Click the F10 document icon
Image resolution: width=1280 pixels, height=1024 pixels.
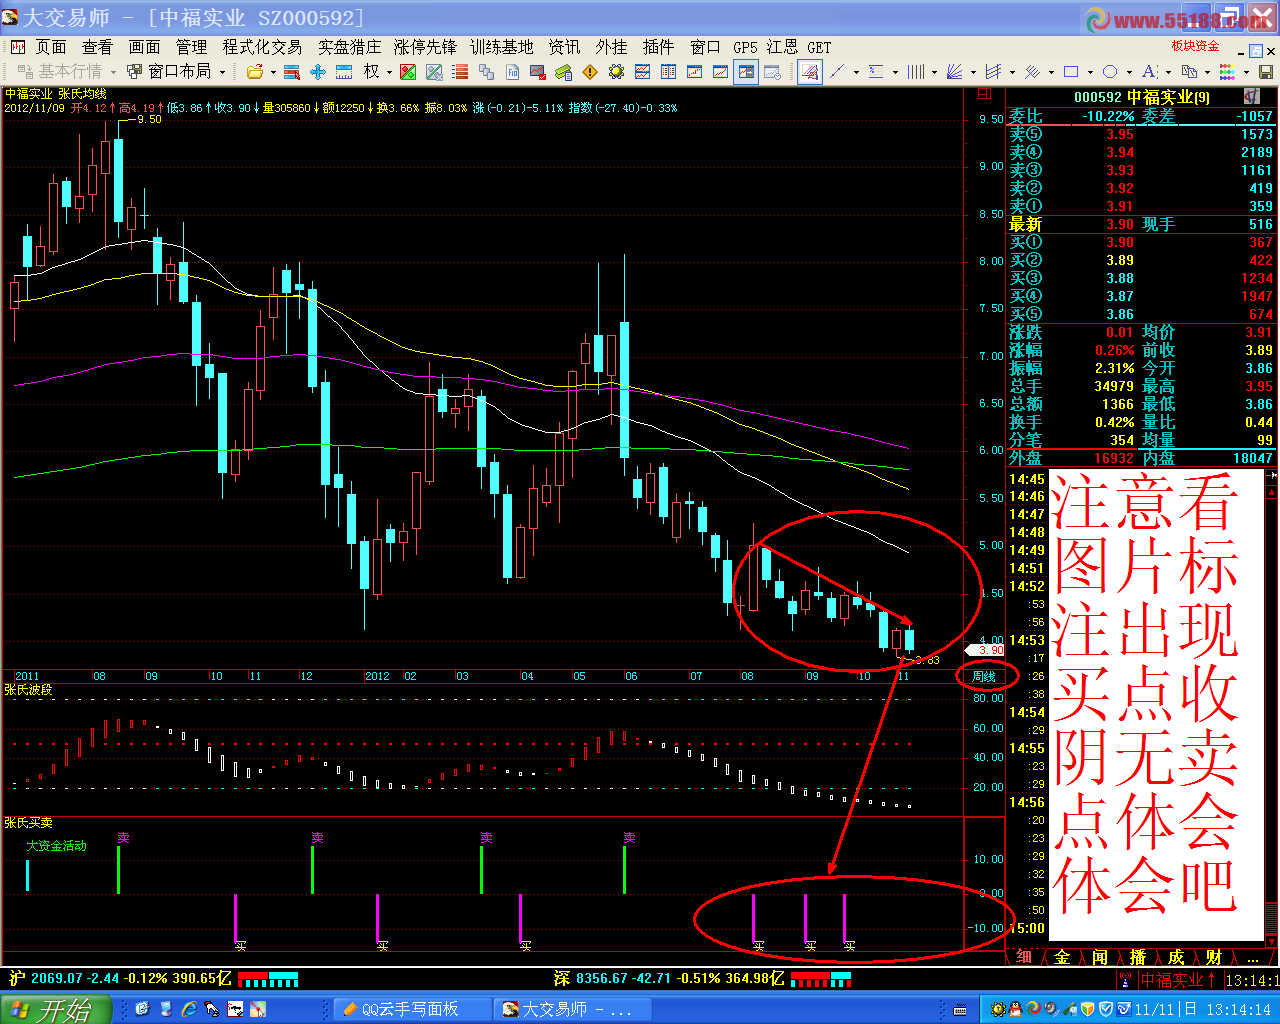[x=512, y=72]
